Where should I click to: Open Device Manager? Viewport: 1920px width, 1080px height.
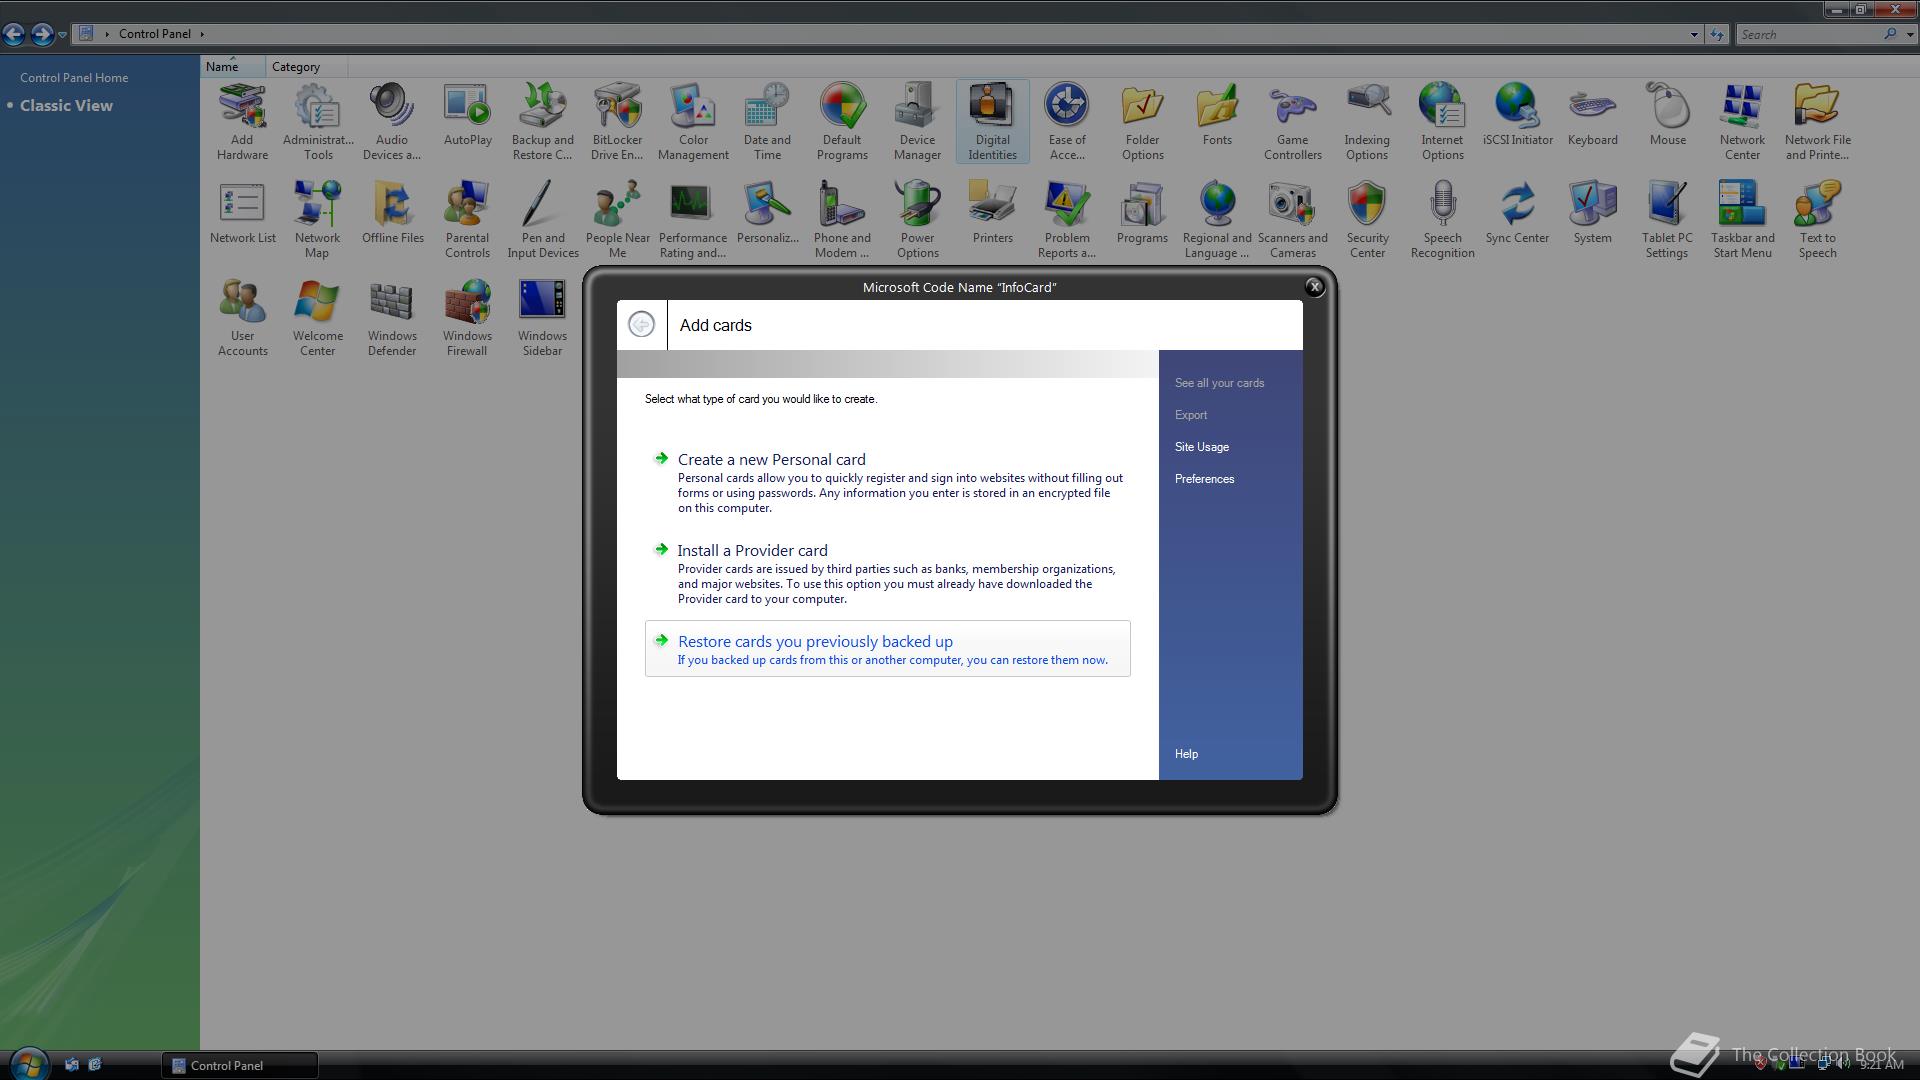click(x=917, y=121)
